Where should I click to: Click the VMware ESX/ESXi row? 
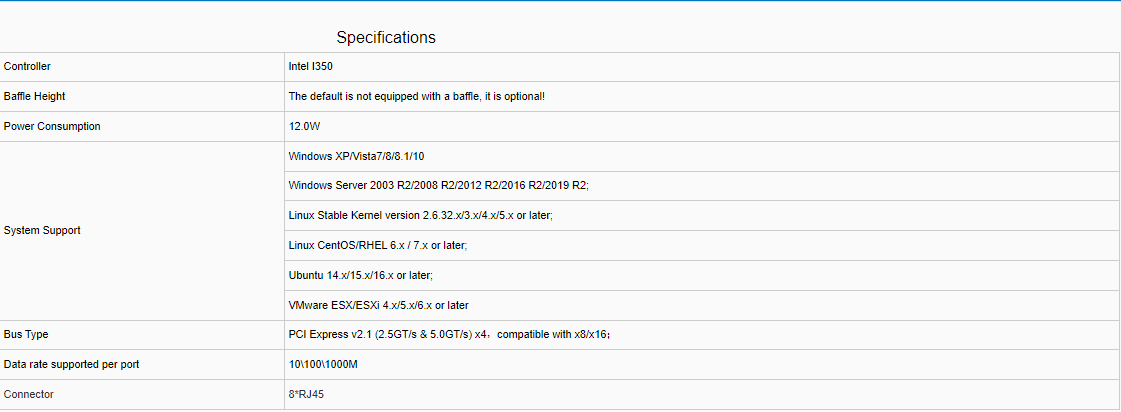378,305
